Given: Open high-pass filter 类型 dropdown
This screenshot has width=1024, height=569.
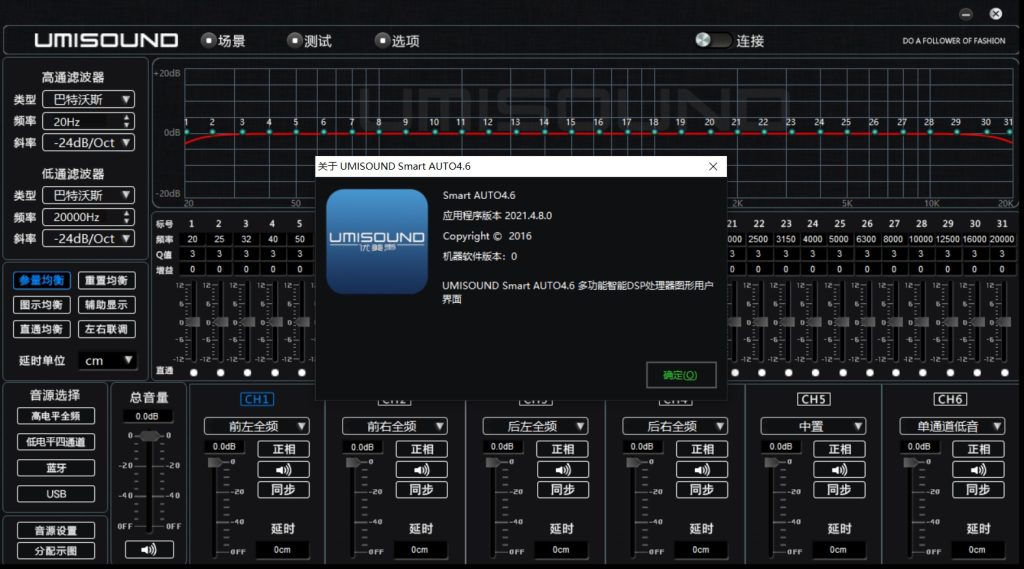Looking at the screenshot, I should 89,99.
